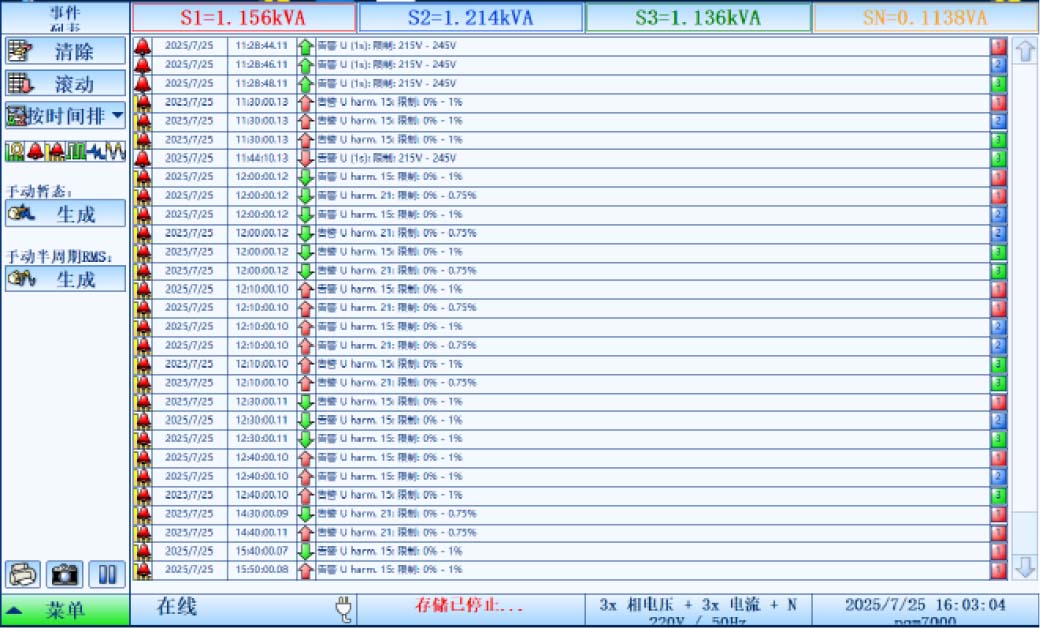Screen dimensions: 1040x628
Task: Toggle the pause button
Action: click(107, 575)
